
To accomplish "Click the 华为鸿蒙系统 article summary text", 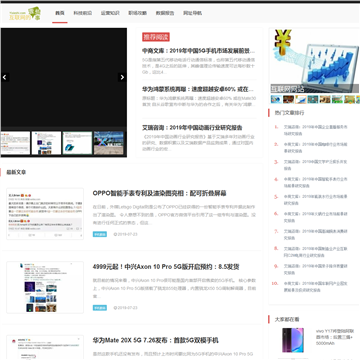I will (x=199, y=101).
